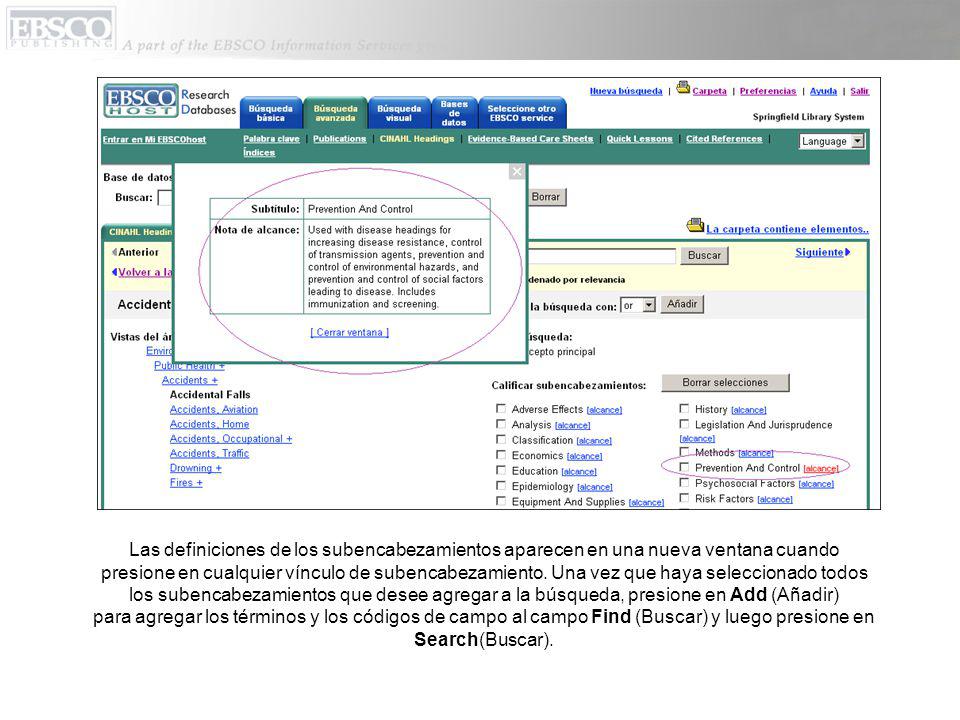Check the Analysis subheading
The image size is (960, 720).
click(501, 424)
